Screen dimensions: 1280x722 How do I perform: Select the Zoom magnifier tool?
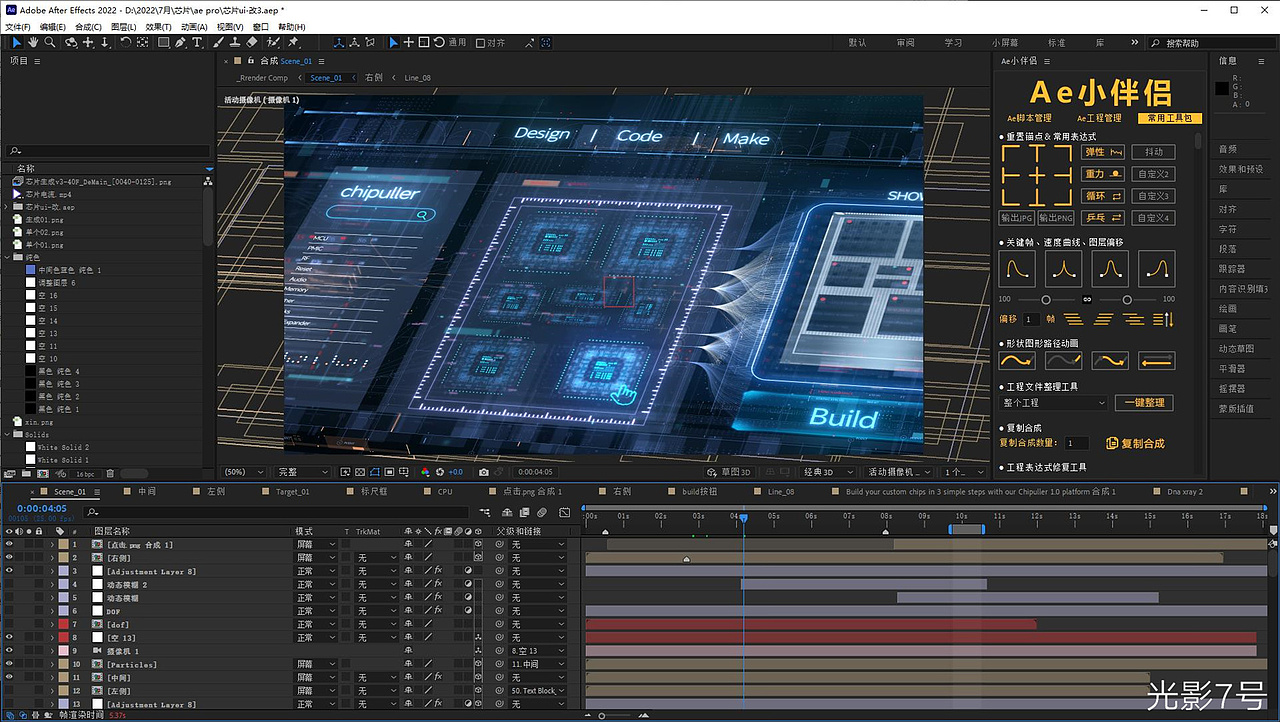click(50, 43)
